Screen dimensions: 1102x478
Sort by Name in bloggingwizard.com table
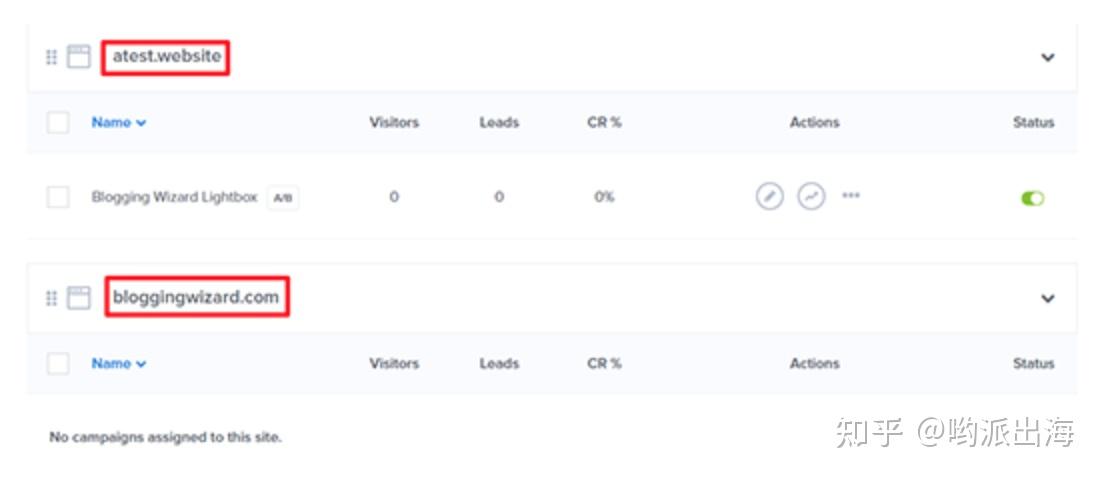[119, 364]
